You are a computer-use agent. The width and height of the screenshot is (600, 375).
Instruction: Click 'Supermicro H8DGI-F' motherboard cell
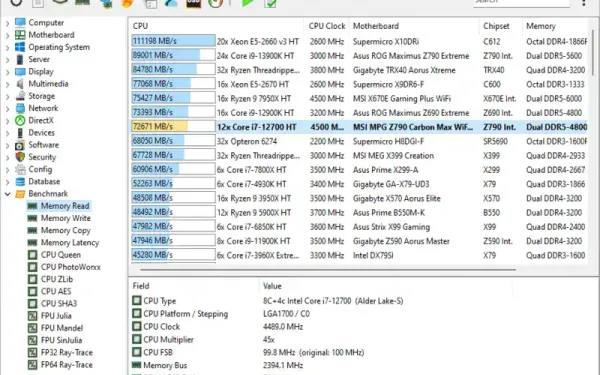pyautogui.click(x=388, y=141)
